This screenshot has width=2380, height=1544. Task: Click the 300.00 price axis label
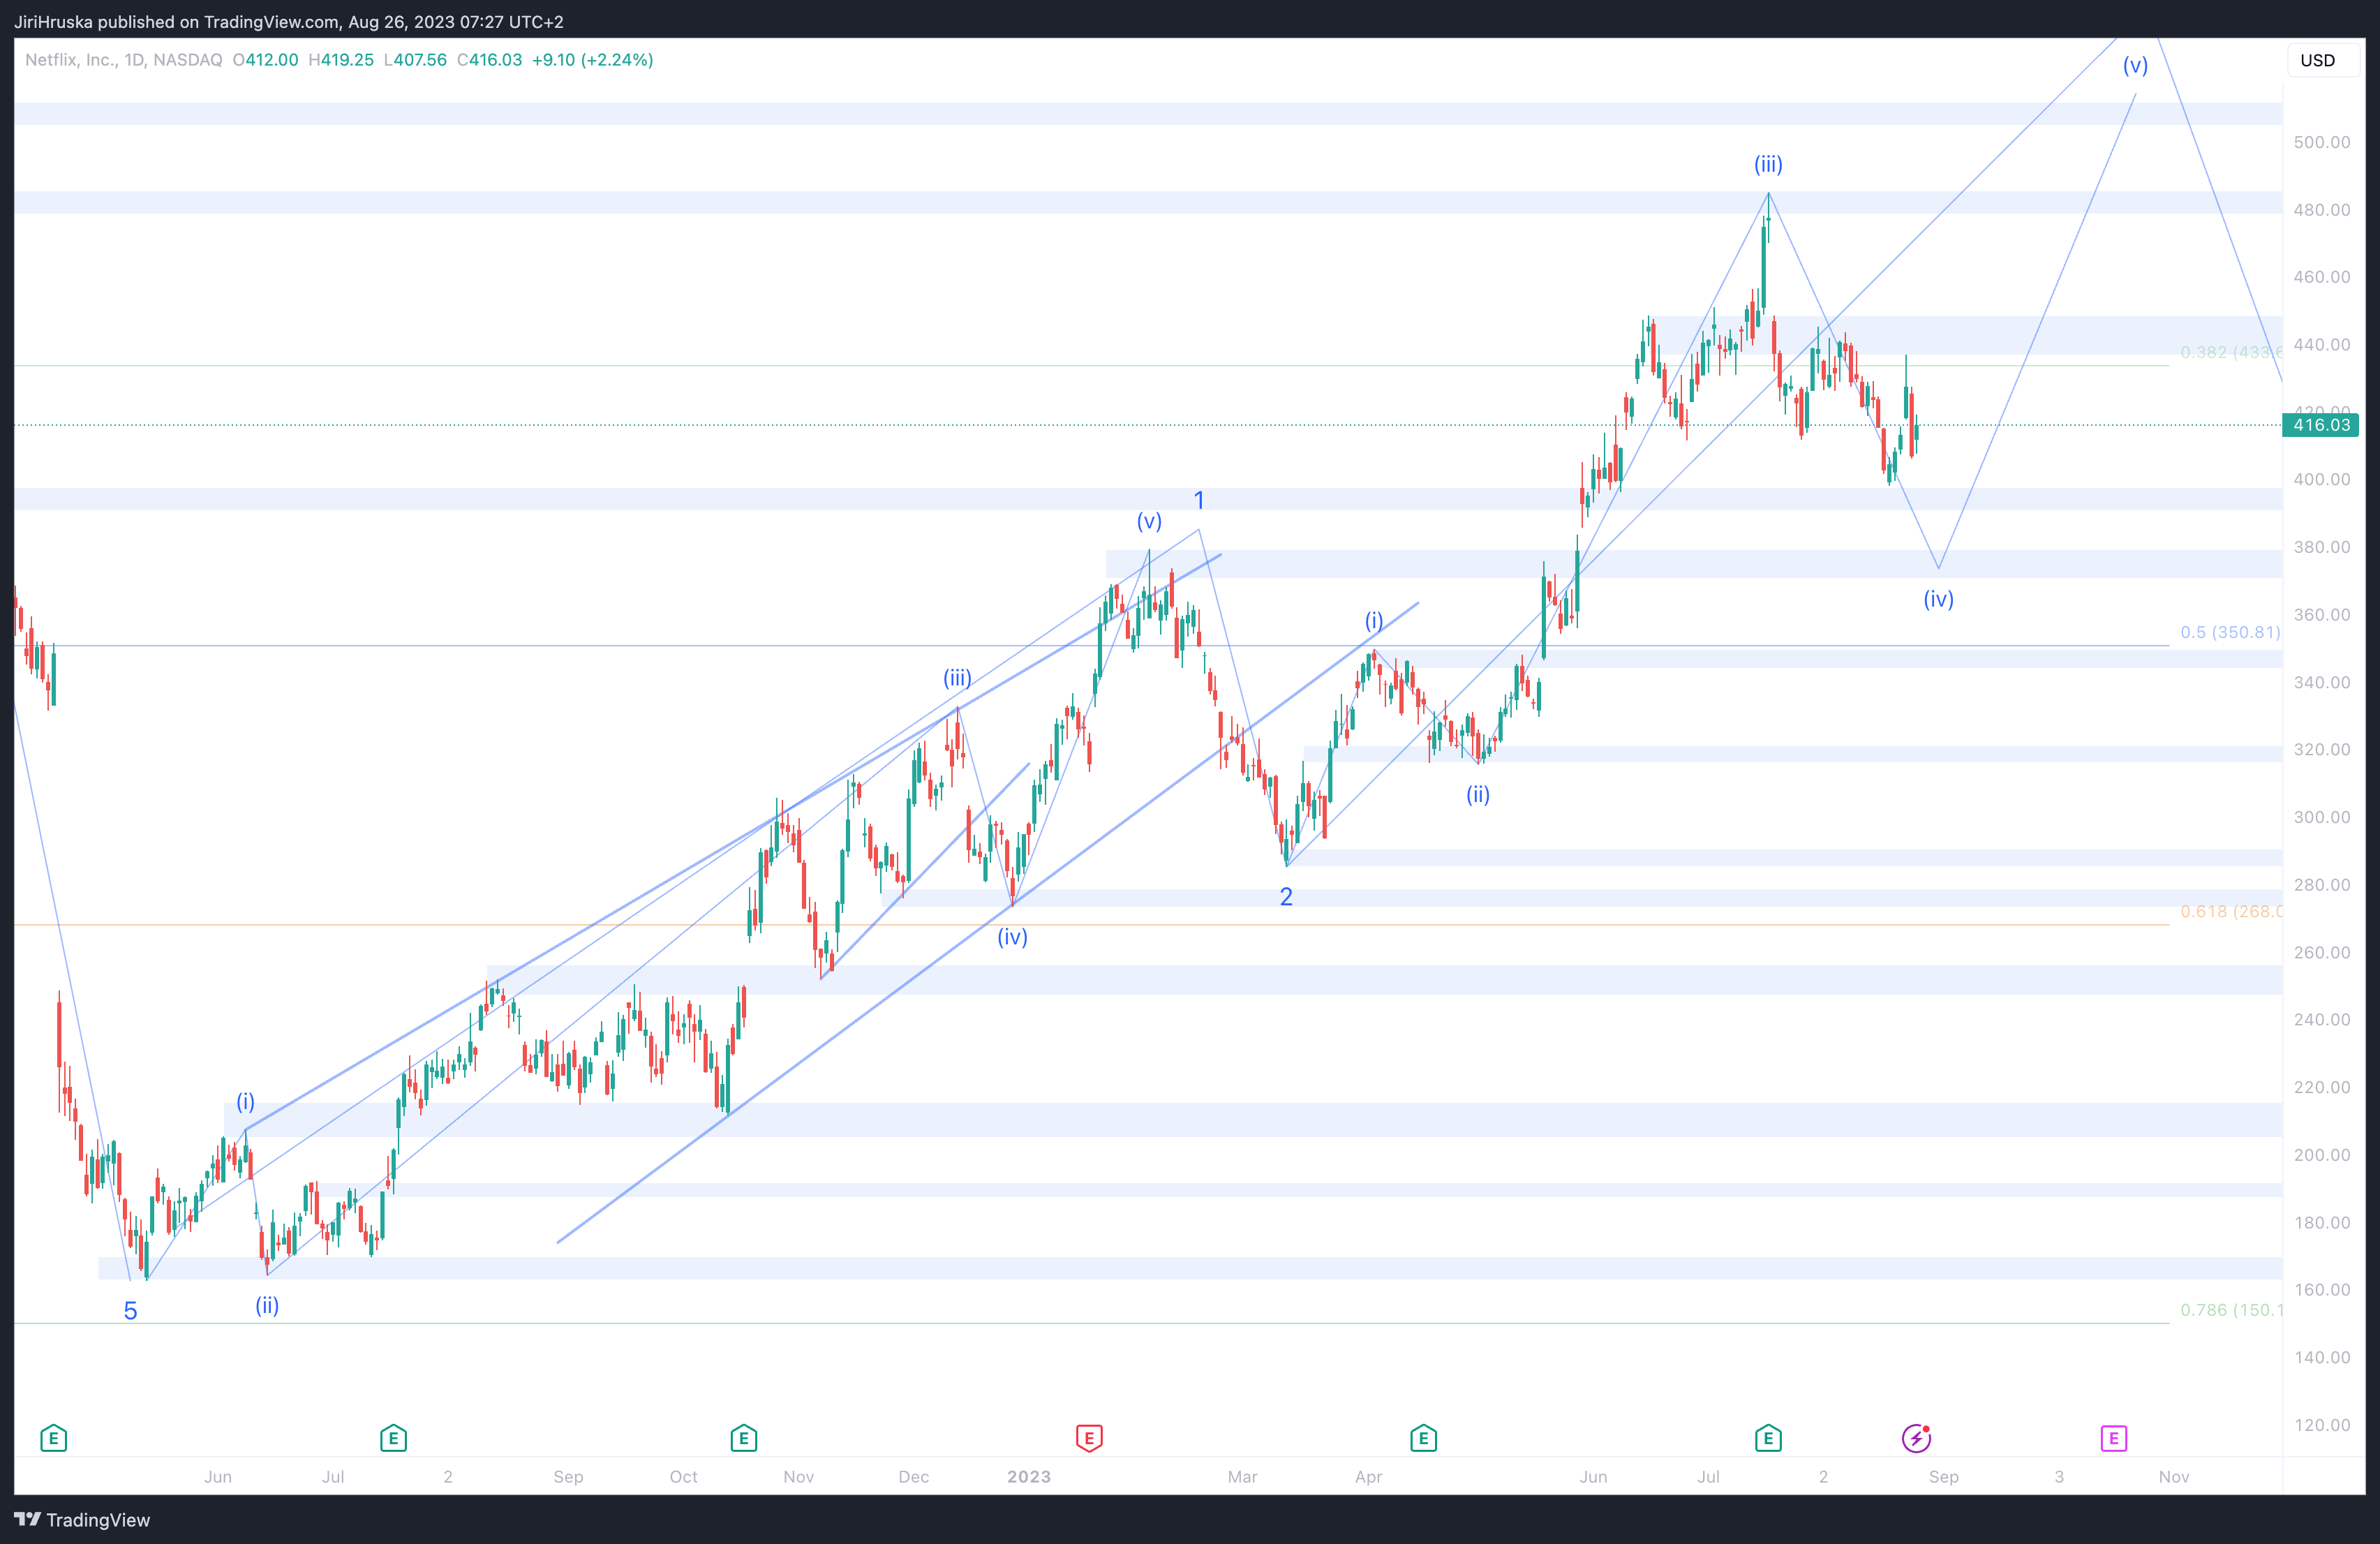pyautogui.click(x=2321, y=817)
